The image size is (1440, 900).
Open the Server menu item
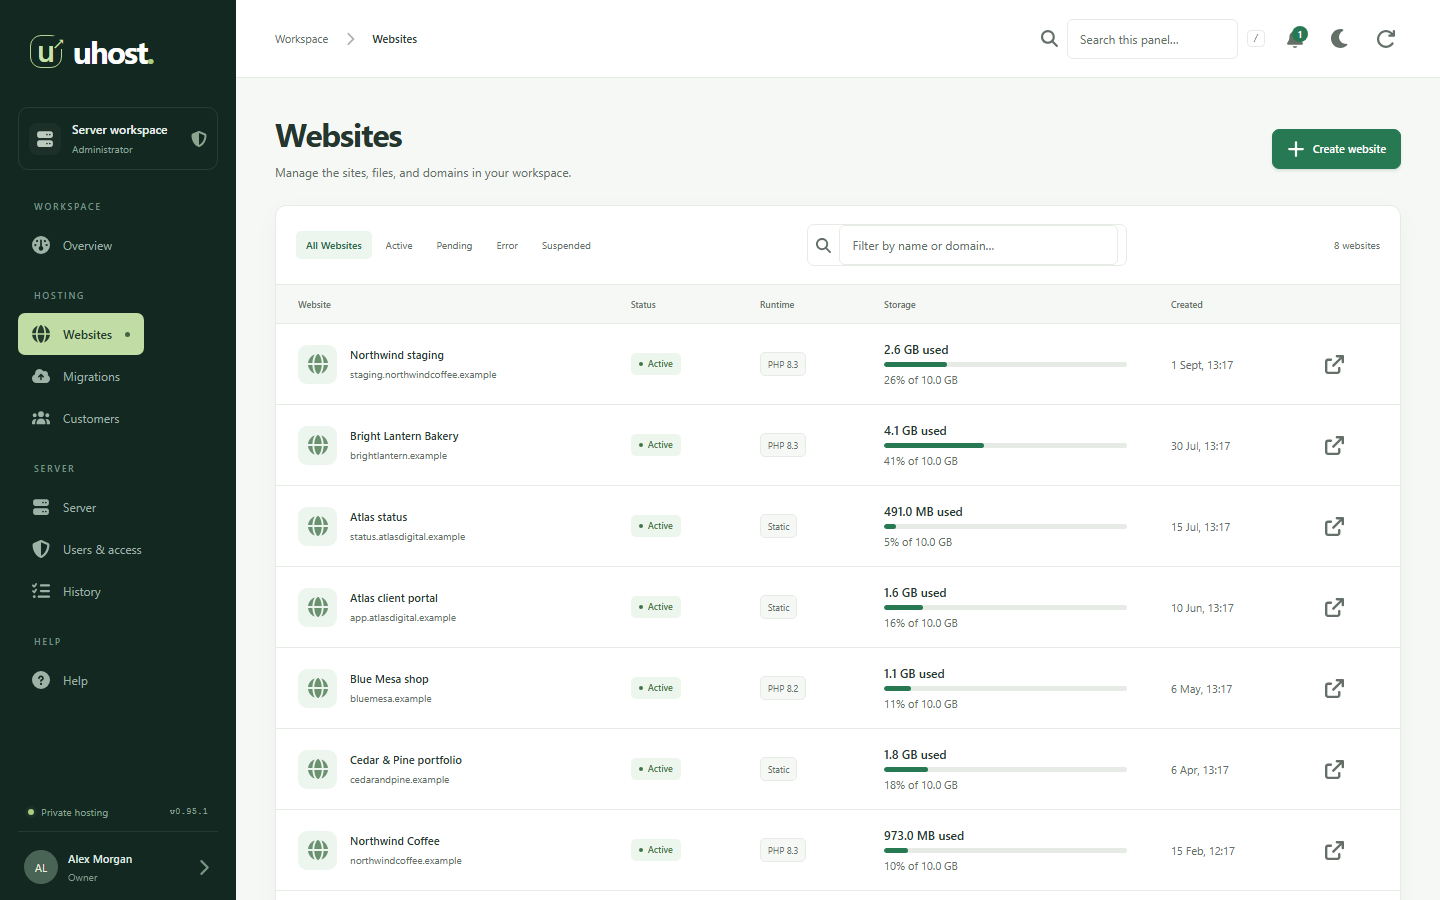point(64,508)
